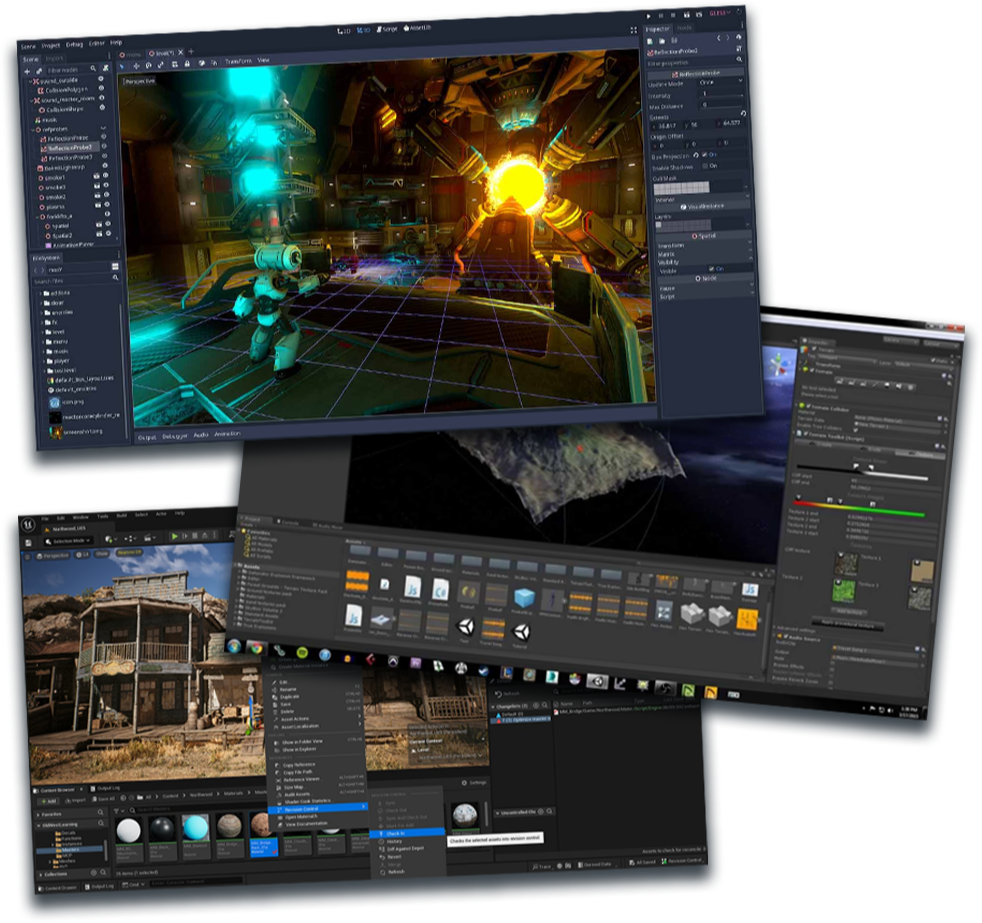Toggle visibility of plasma node
The width and height of the screenshot is (982, 923).
[107, 204]
